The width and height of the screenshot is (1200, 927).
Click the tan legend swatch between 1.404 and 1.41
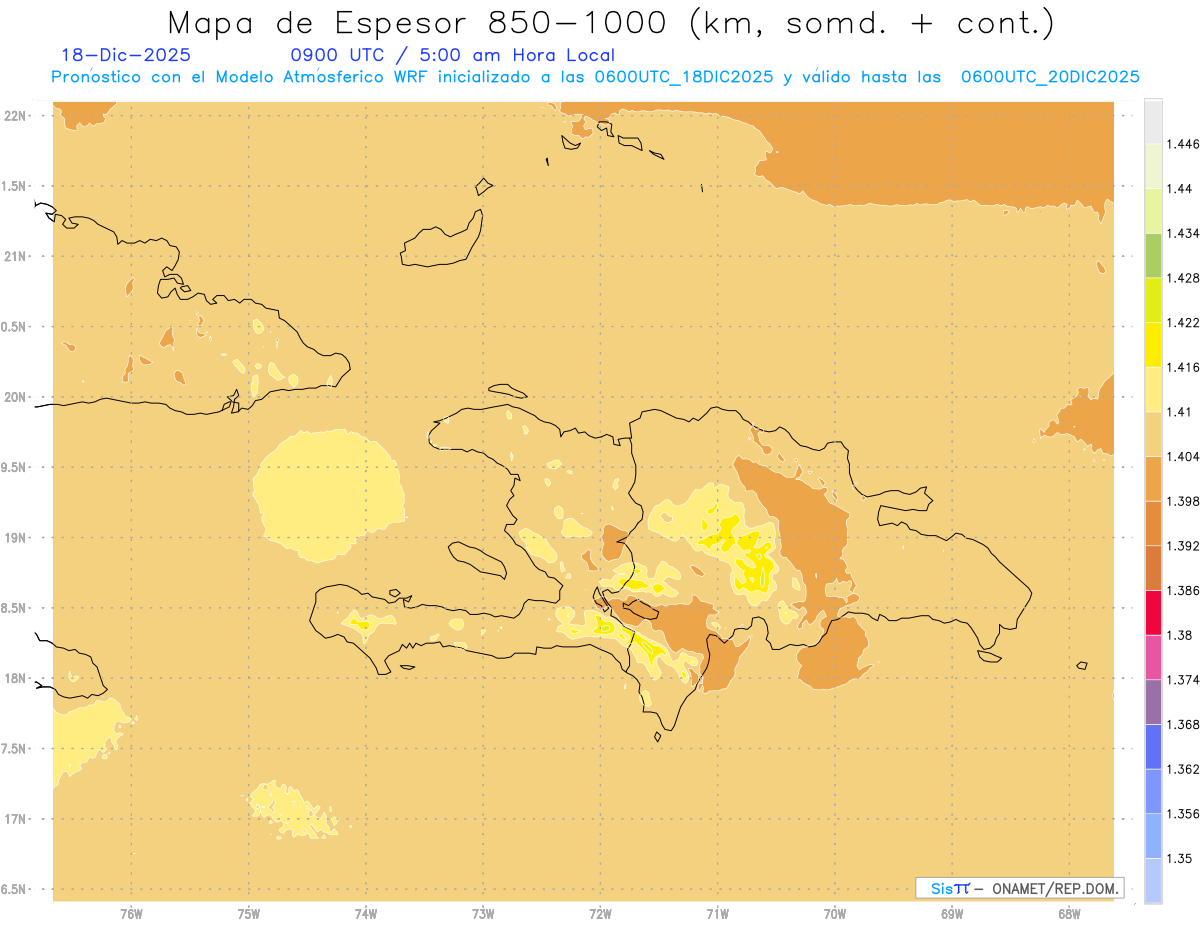point(1153,434)
